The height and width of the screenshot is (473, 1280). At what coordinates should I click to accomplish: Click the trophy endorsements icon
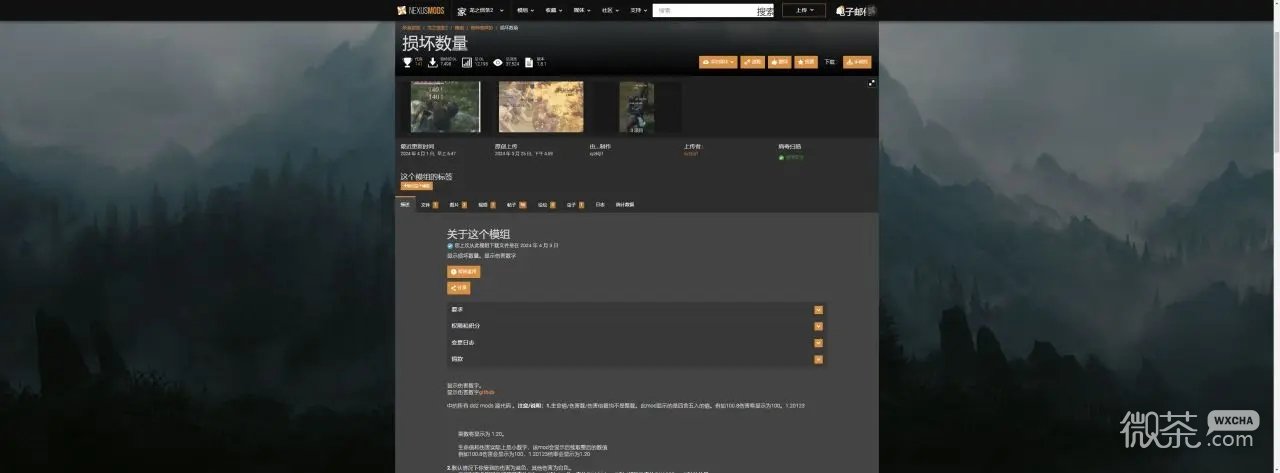click(407, 62)
